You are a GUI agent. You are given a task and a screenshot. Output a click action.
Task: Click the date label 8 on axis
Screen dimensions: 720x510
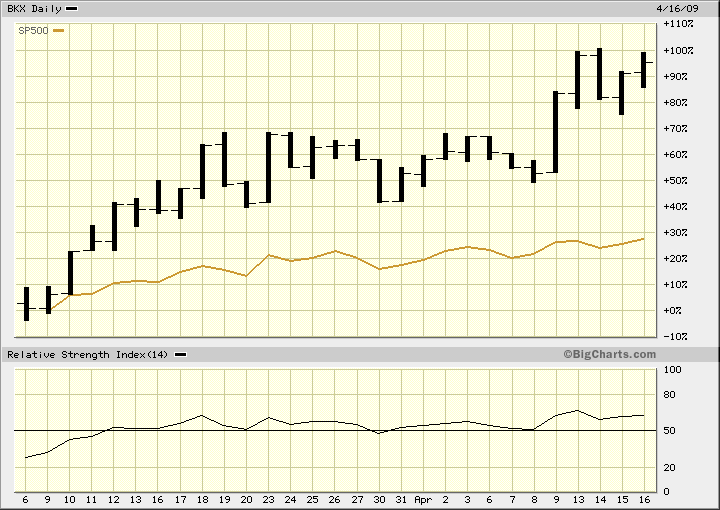(534, 499)
